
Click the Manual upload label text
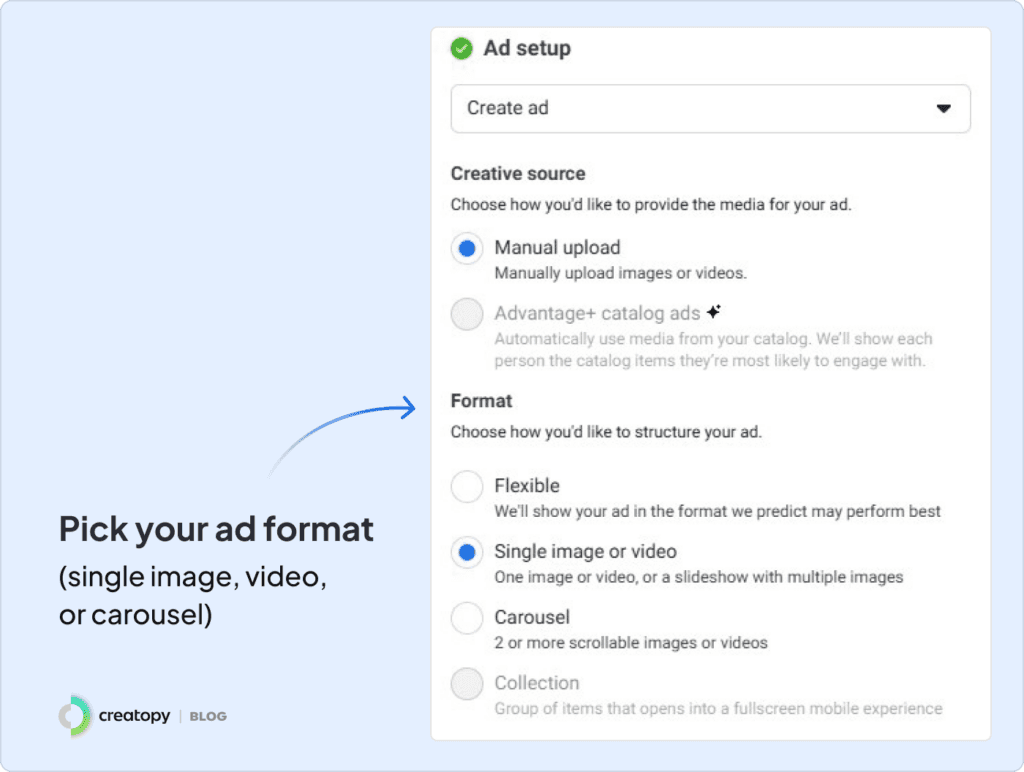[x=557, y=247]
